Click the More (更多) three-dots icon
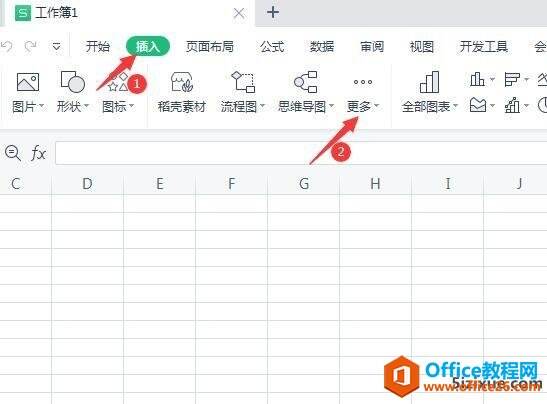 click(362, 82)
